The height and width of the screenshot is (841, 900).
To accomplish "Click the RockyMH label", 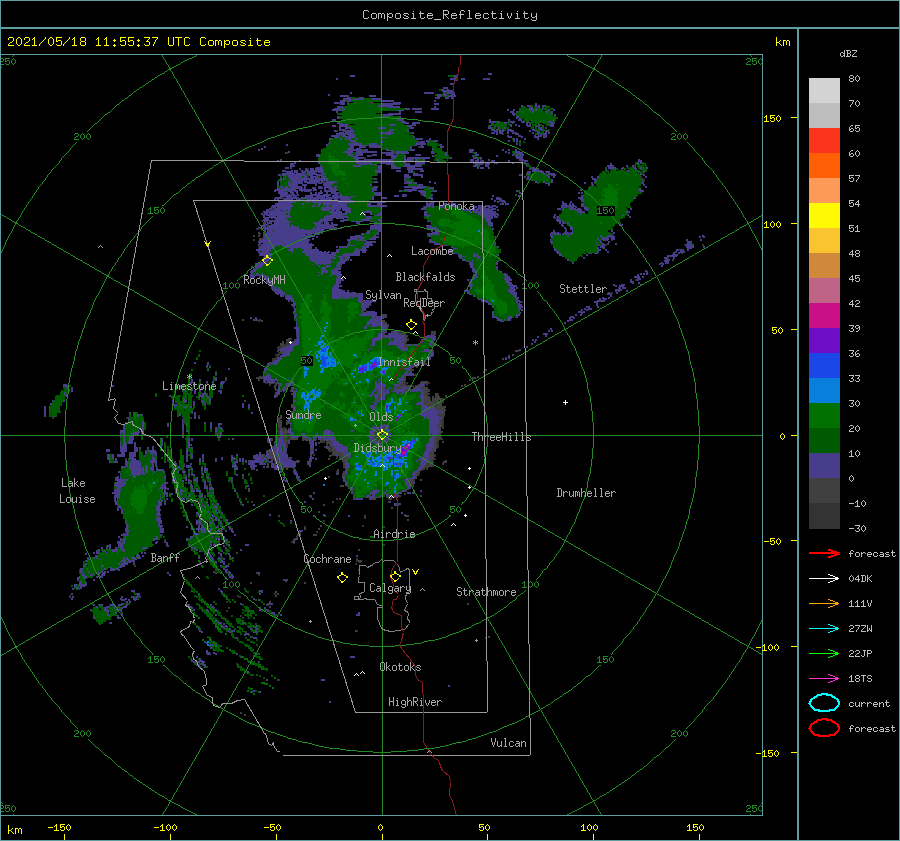I will coord(264,280).
